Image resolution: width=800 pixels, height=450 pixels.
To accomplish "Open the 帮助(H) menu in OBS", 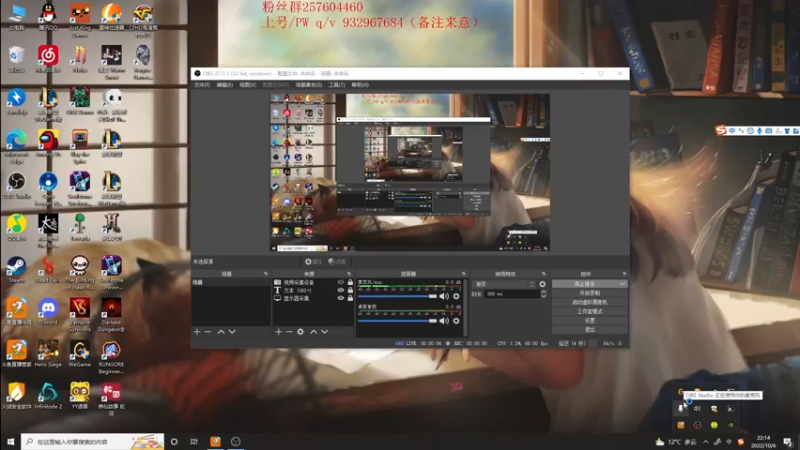I will tap(360, 85).
